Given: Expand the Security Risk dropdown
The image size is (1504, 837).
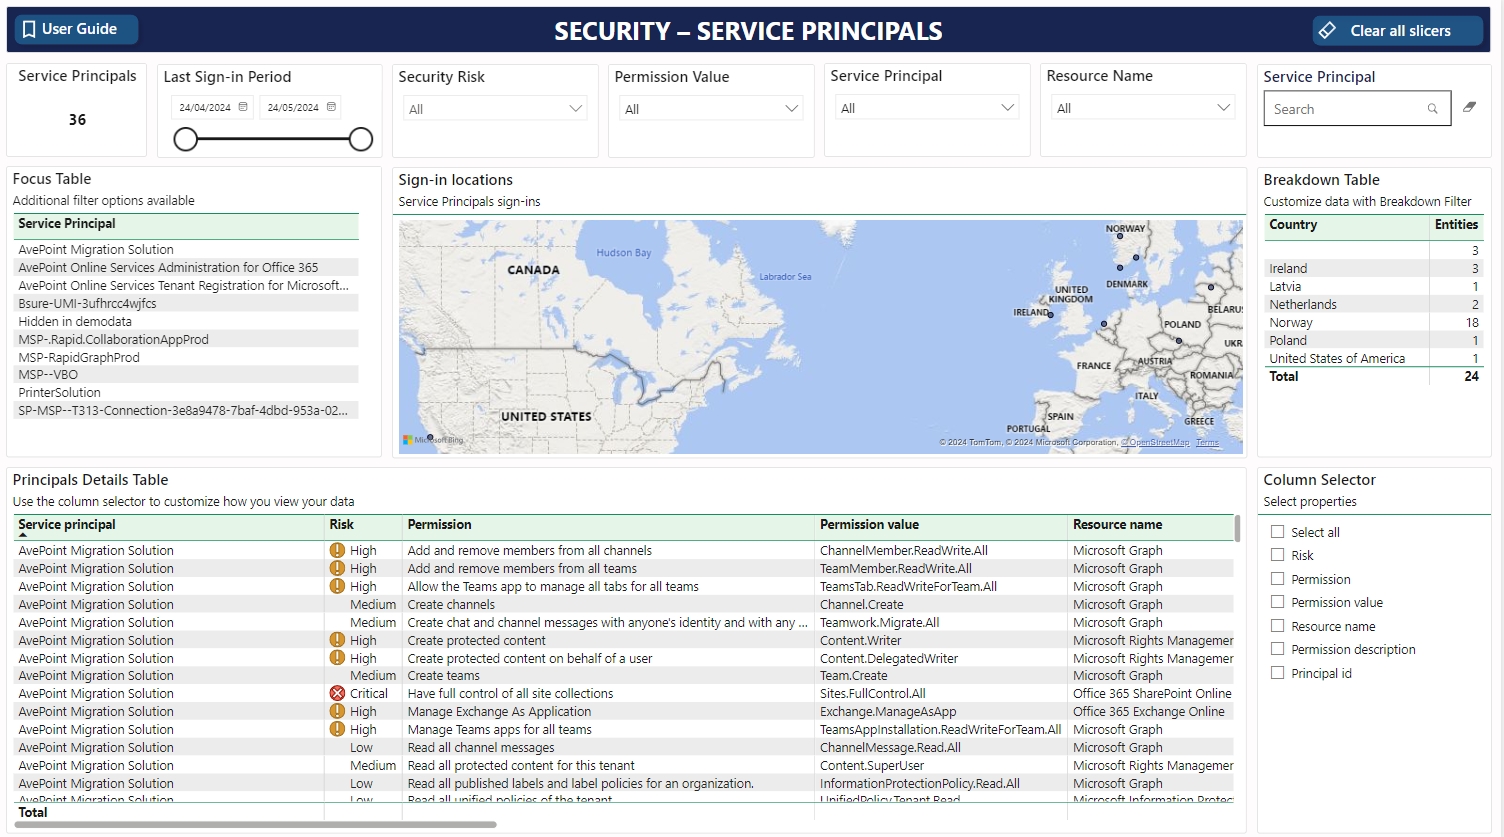Looking at the screenshot, I should [x=575, y=109].
